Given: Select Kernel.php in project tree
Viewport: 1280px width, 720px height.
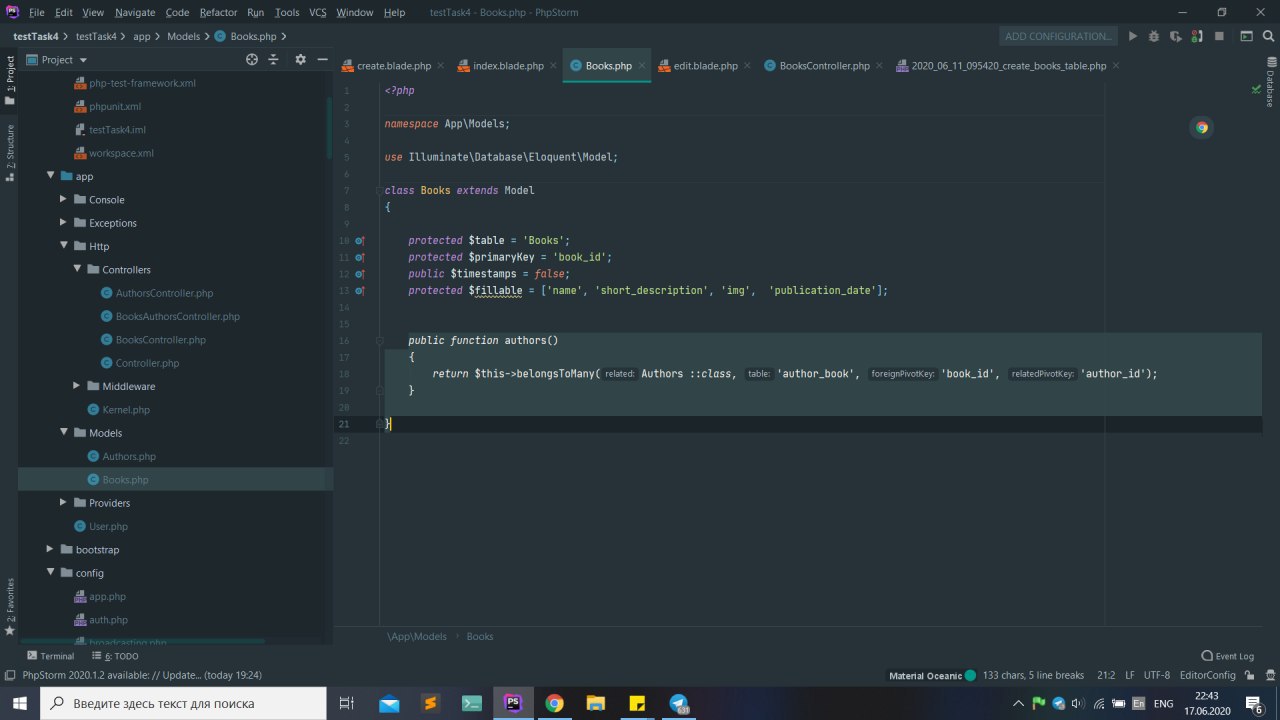Looking at the screenshot, I should tap(125, 409).
